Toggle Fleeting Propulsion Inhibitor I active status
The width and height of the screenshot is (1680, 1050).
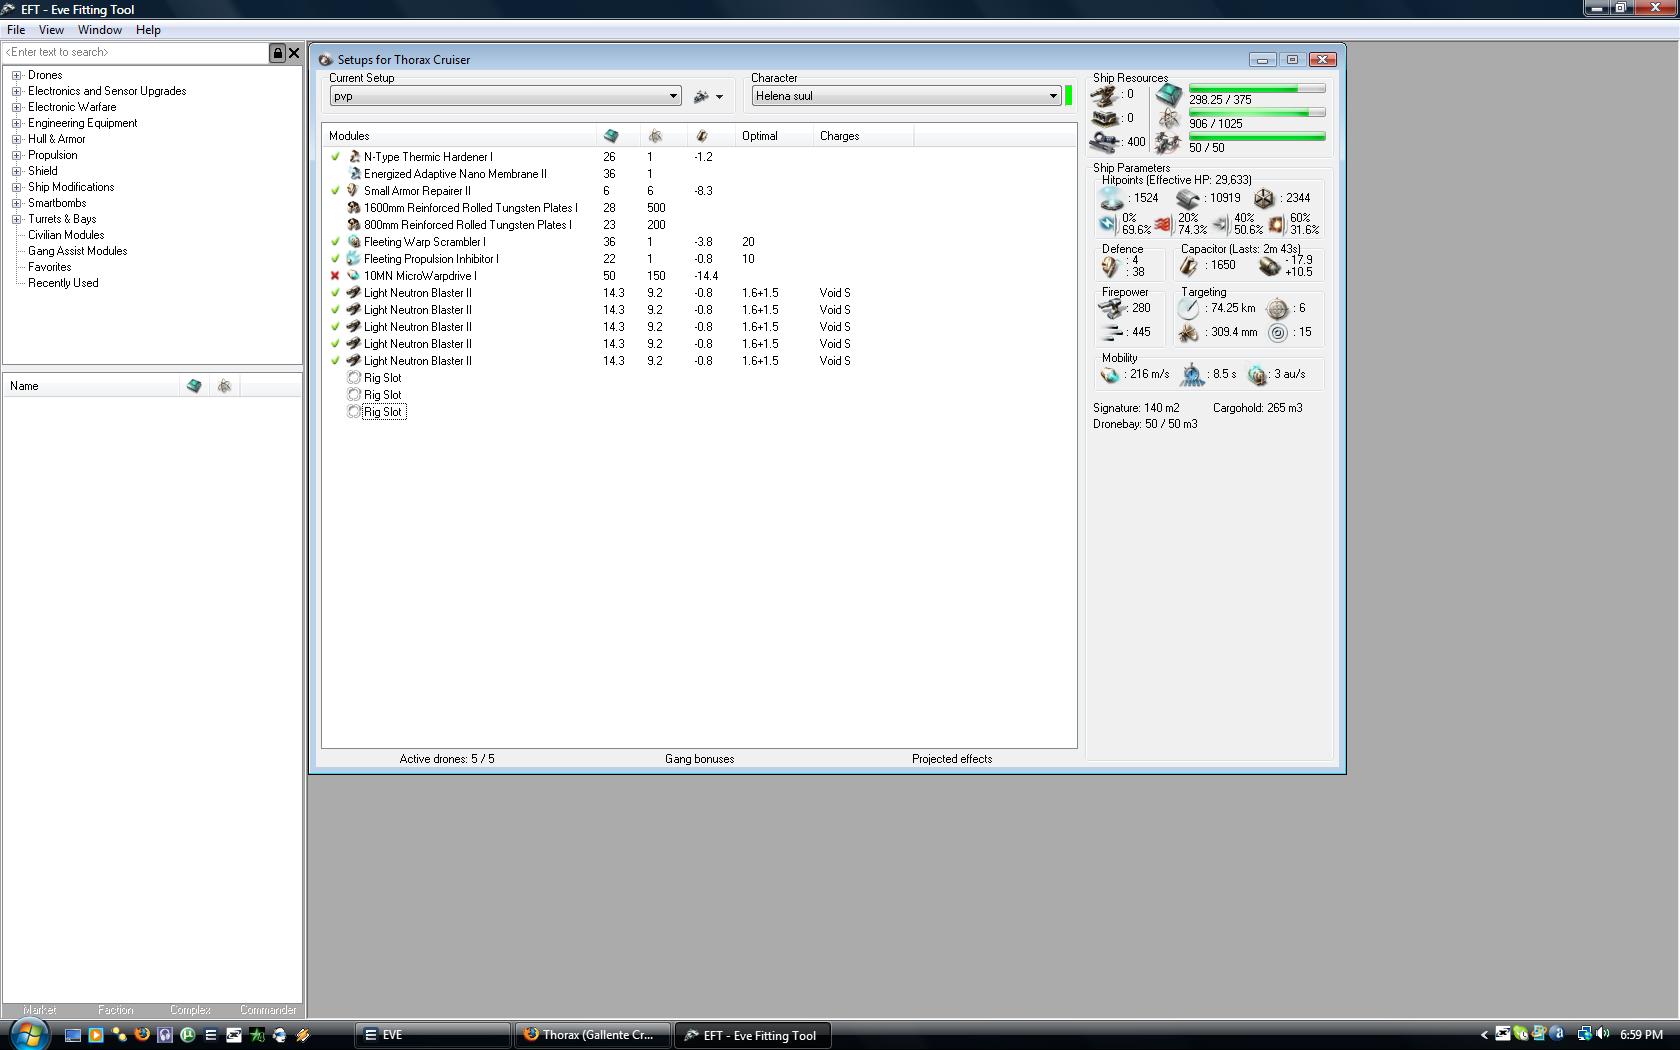pos(336,259)
